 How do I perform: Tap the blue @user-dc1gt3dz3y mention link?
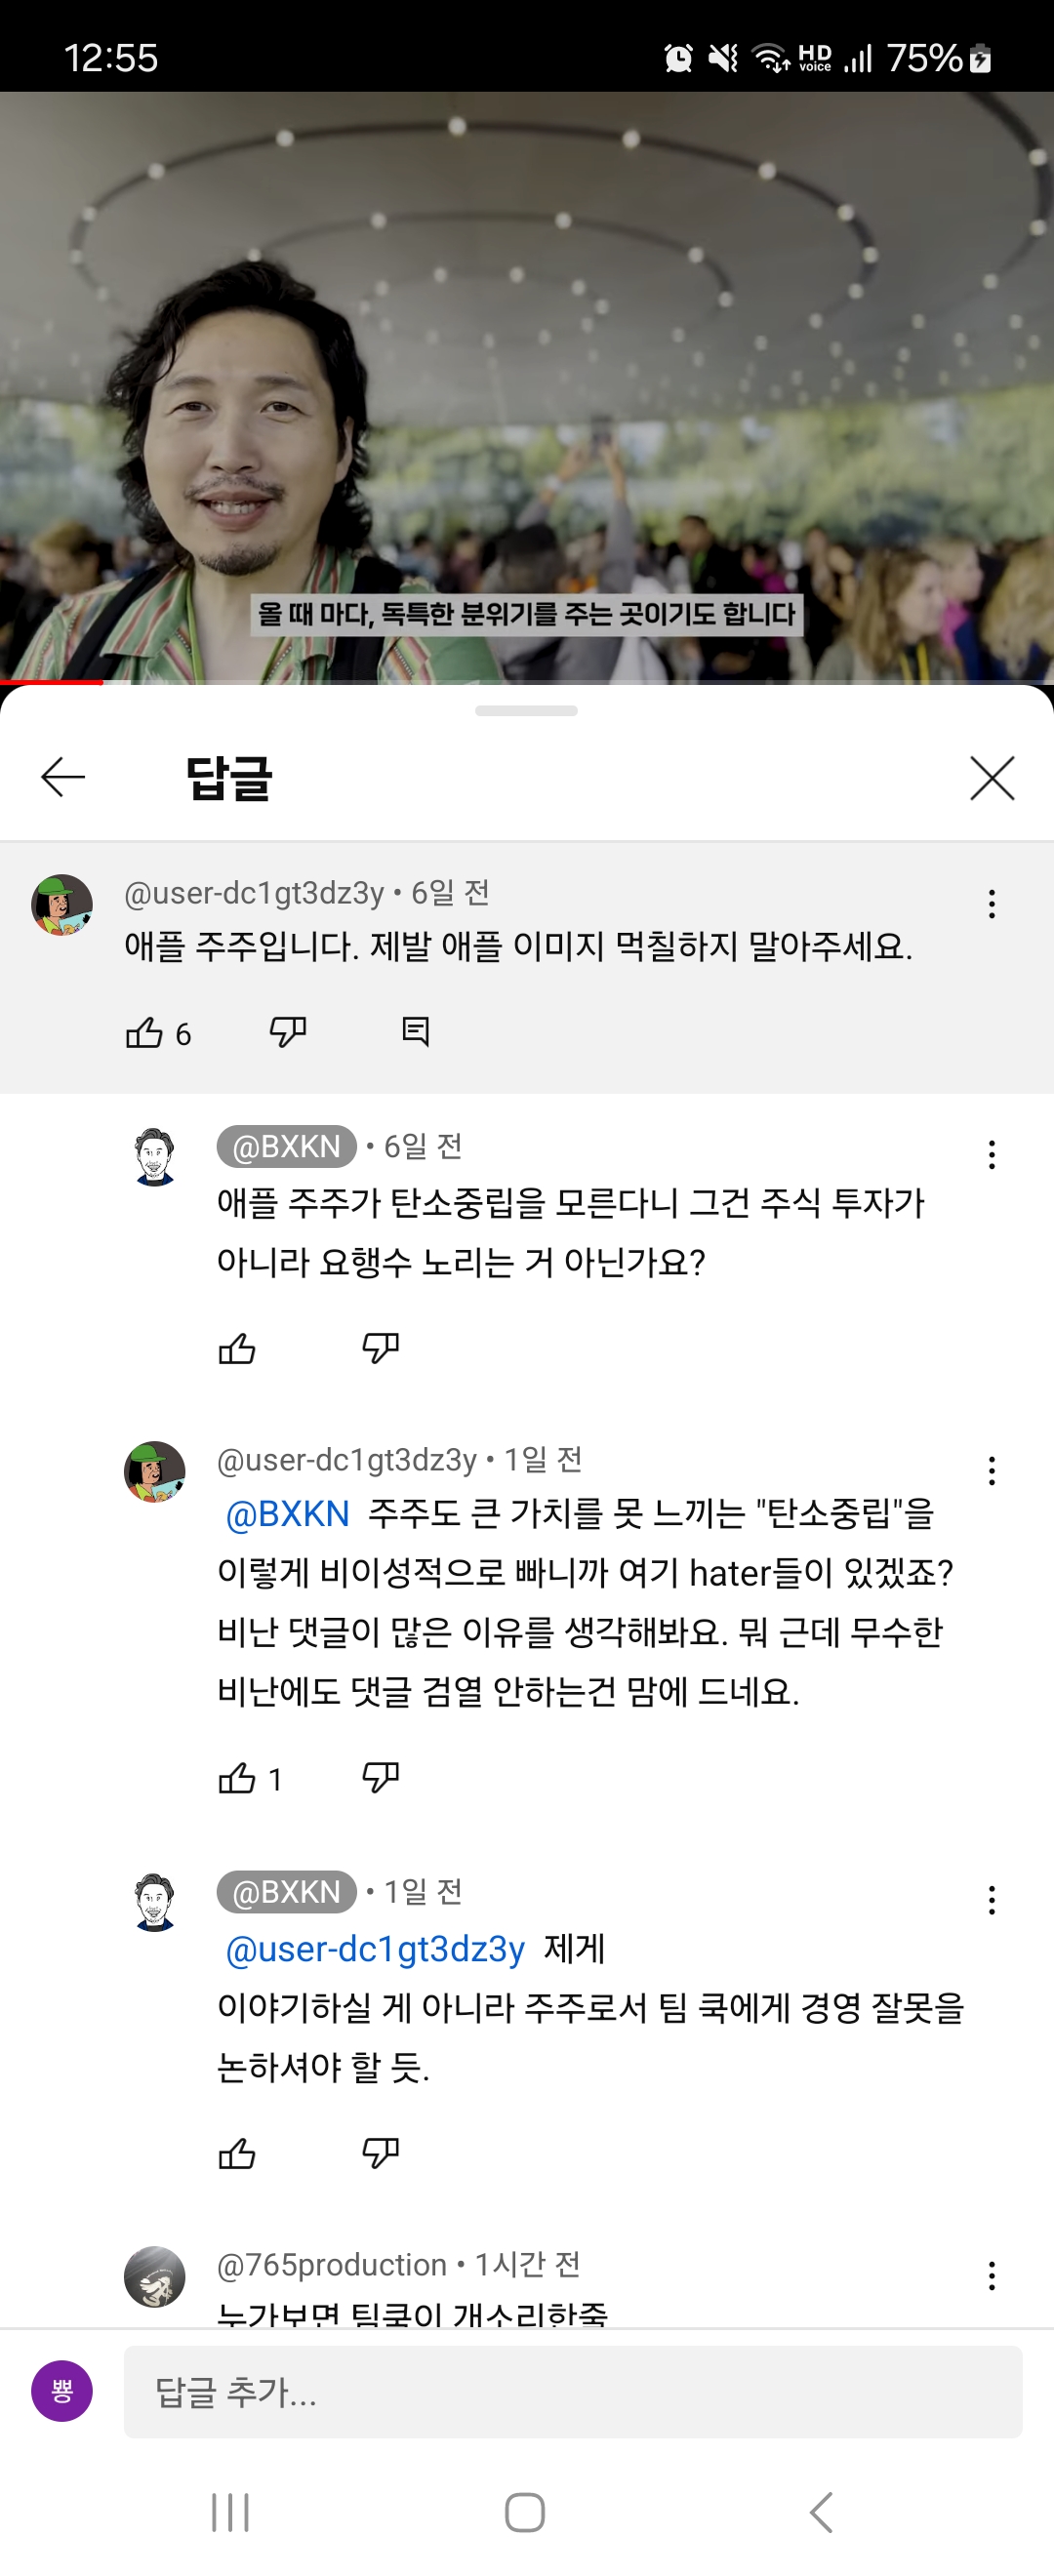point(375,1949)
